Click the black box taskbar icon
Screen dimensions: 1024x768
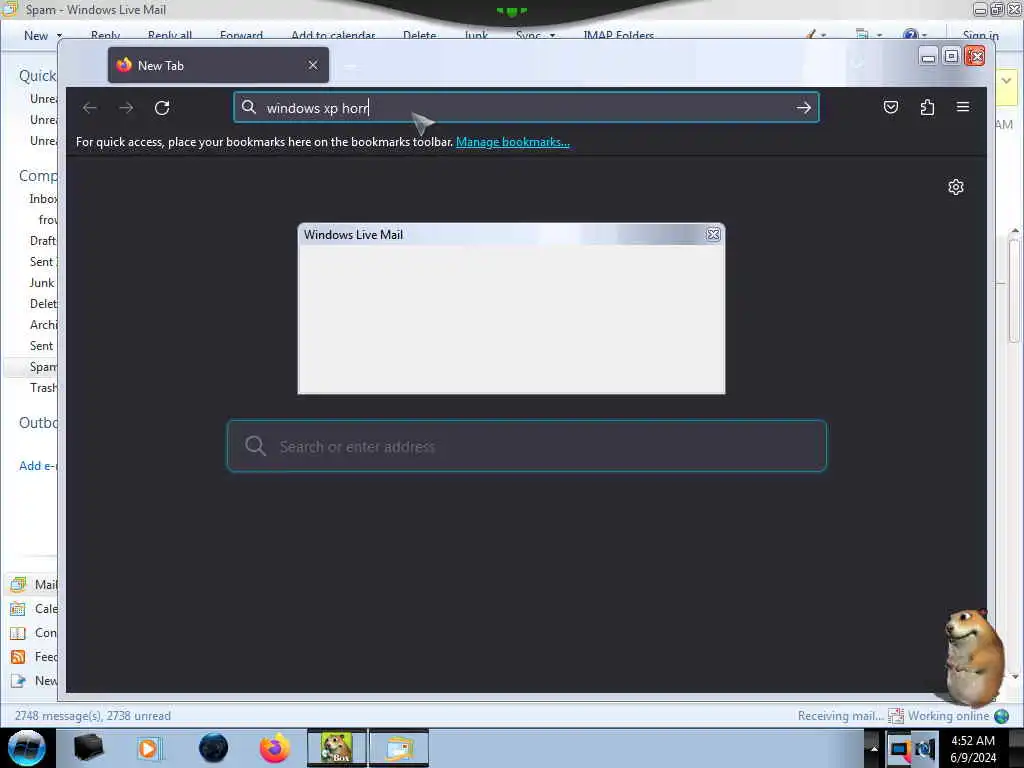click(x=88, y=748)
